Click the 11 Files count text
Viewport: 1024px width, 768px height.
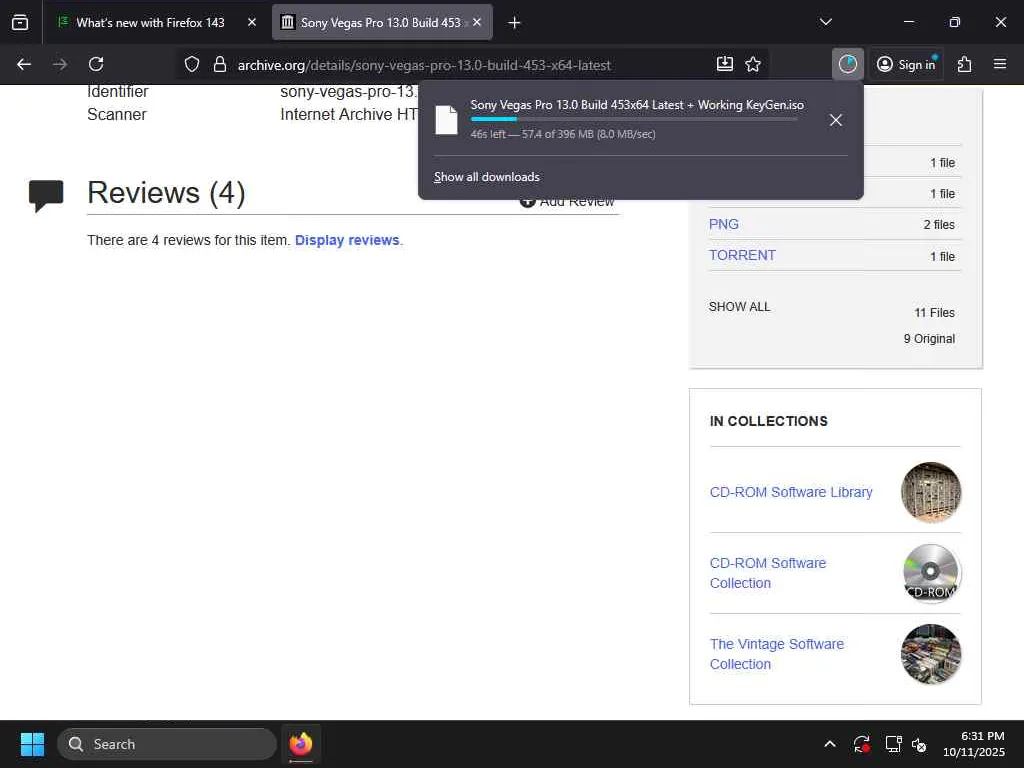[934, 313]
